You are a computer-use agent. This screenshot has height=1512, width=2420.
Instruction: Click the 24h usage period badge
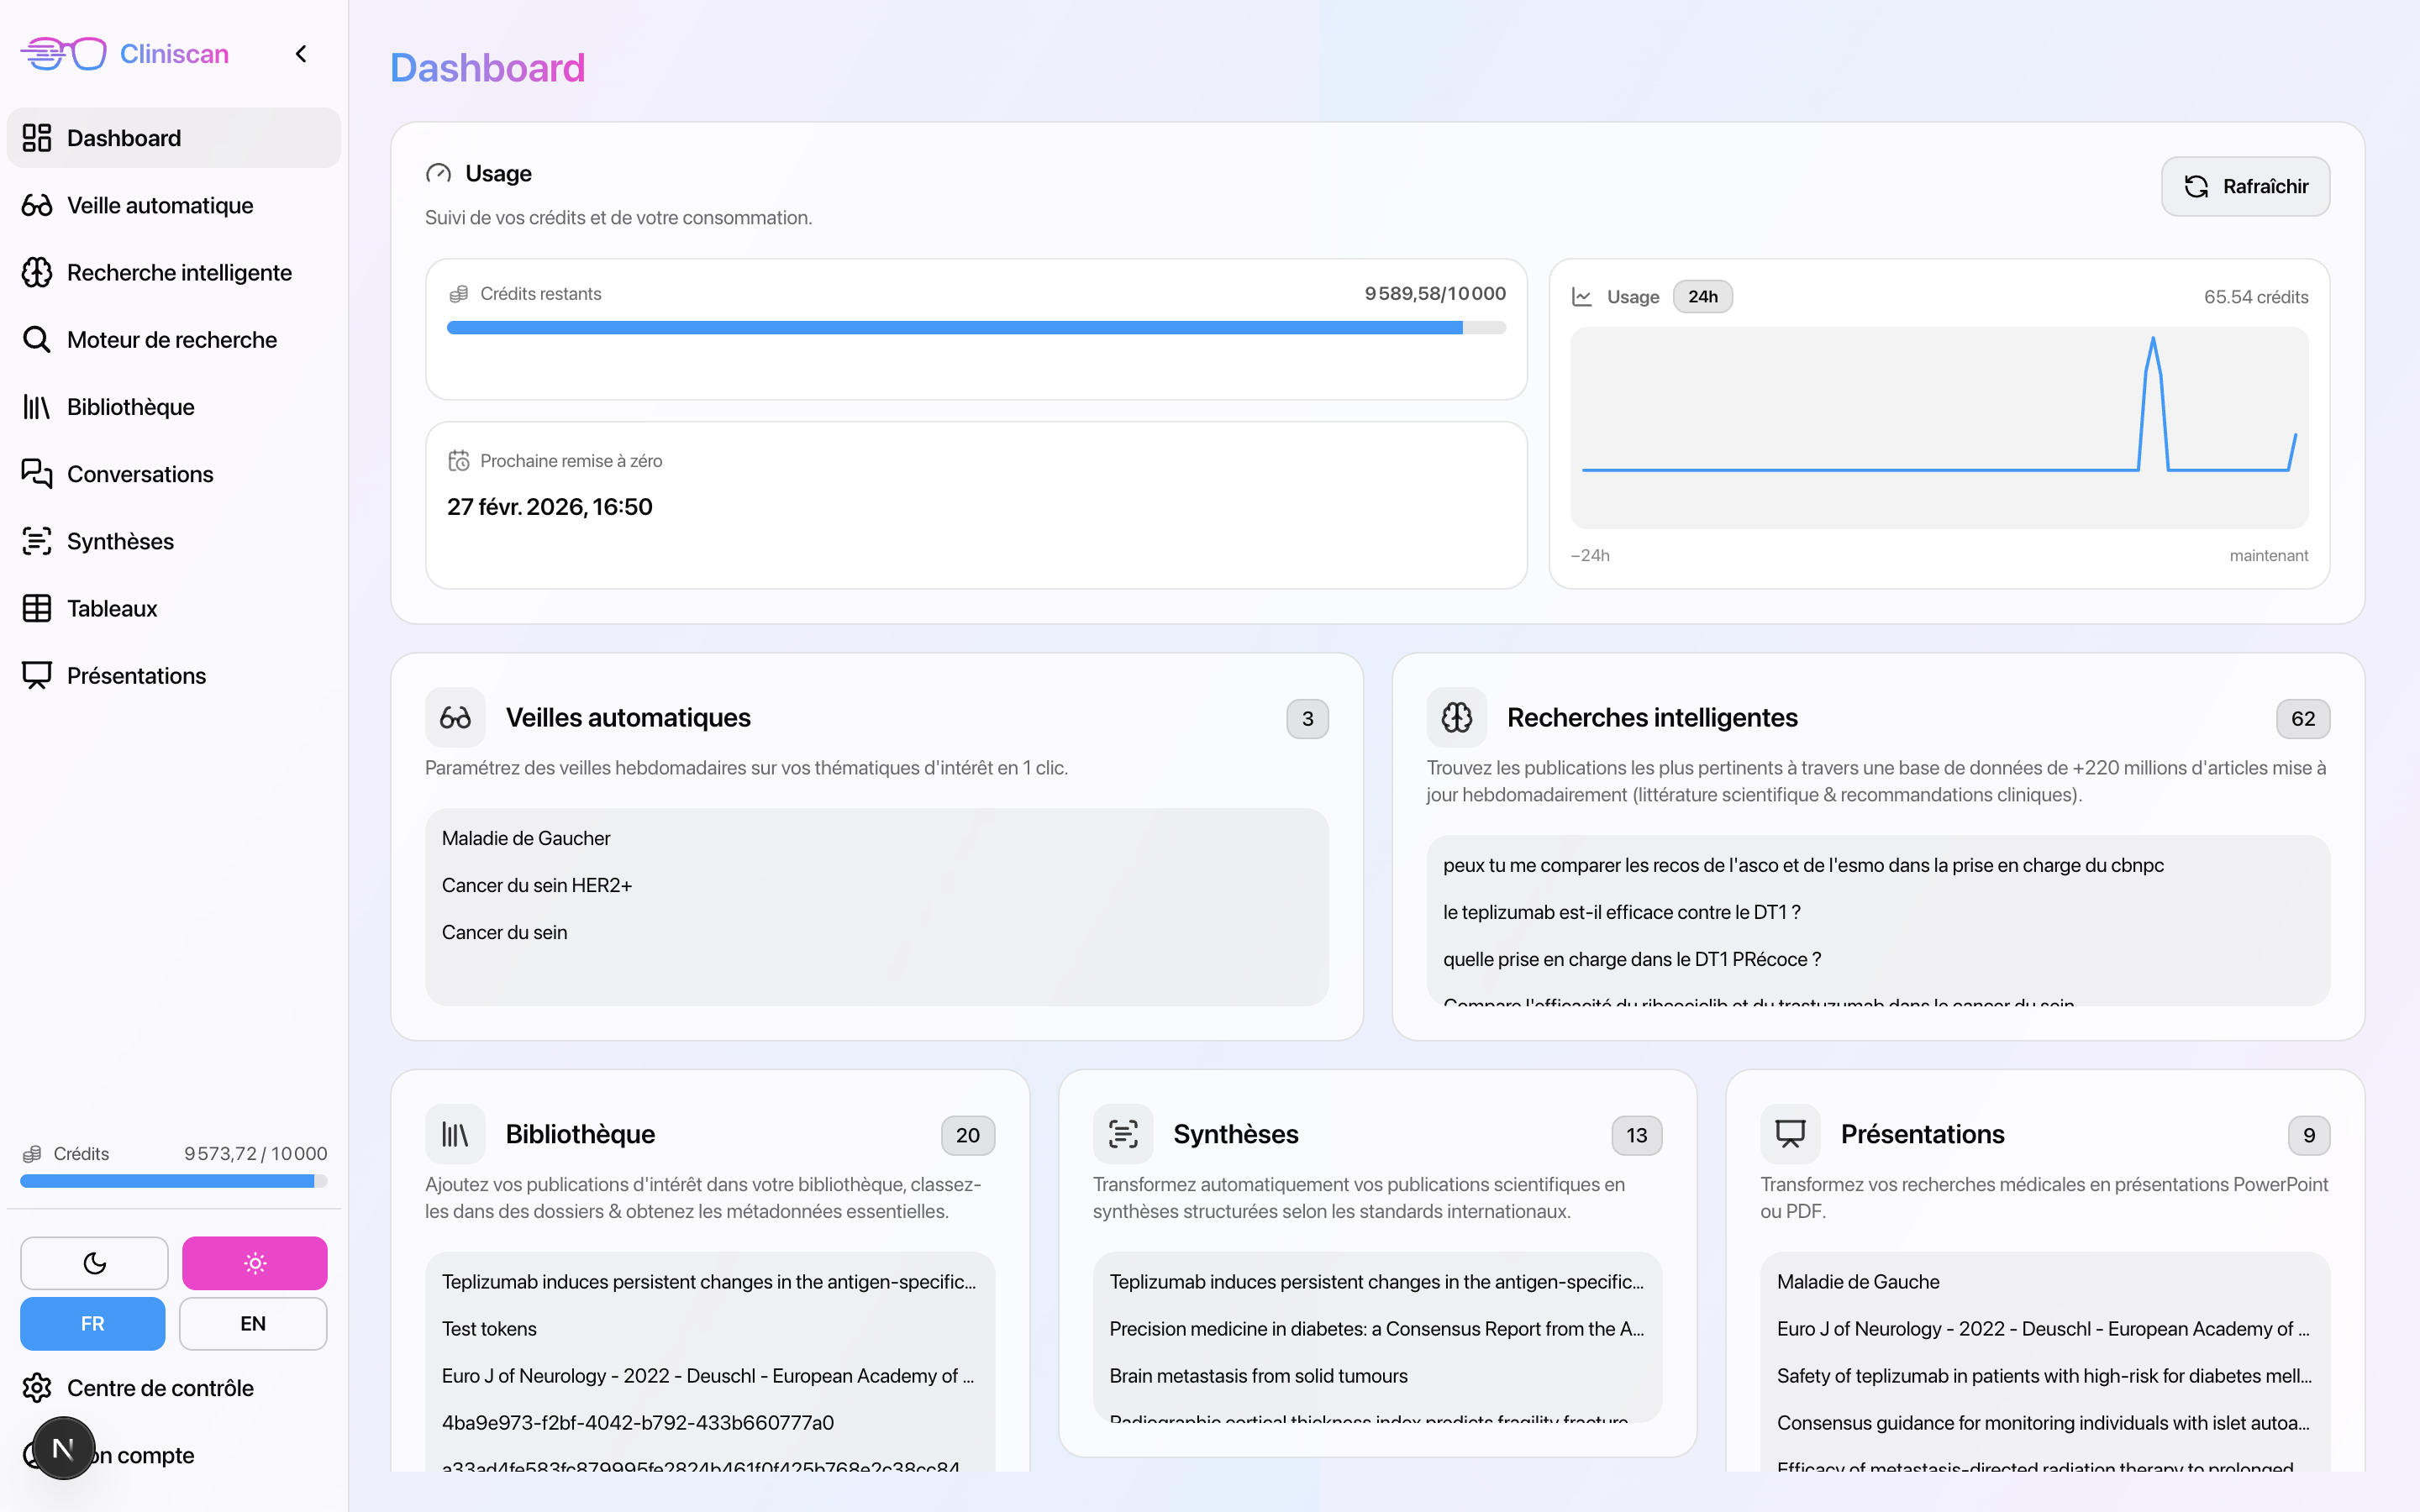(x=1702, y=297)
